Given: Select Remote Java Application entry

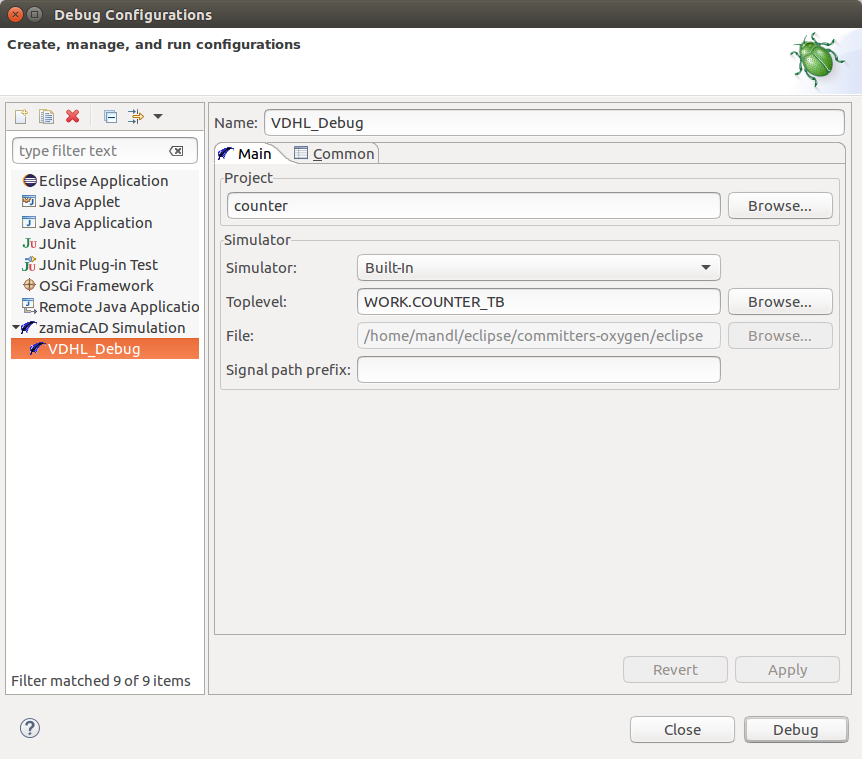Looking at the screenshot, I should (119, 307).
